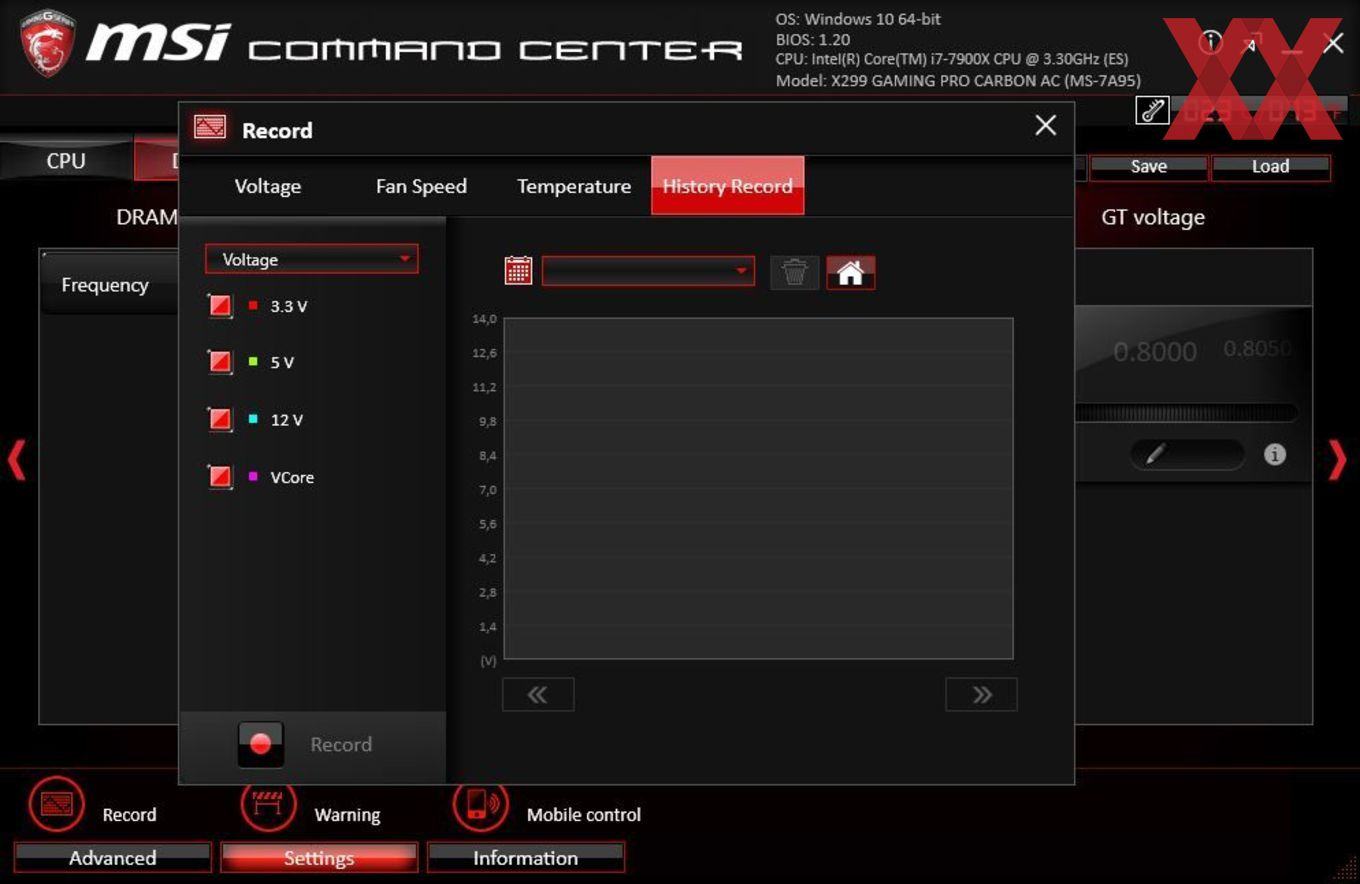Click the Advanced button
Screen dimensions: 1360x884
[x=112, y=858]
